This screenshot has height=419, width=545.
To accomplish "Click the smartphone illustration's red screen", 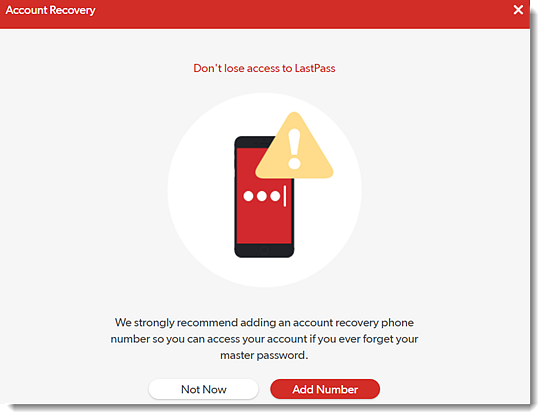I will [263, 209].
